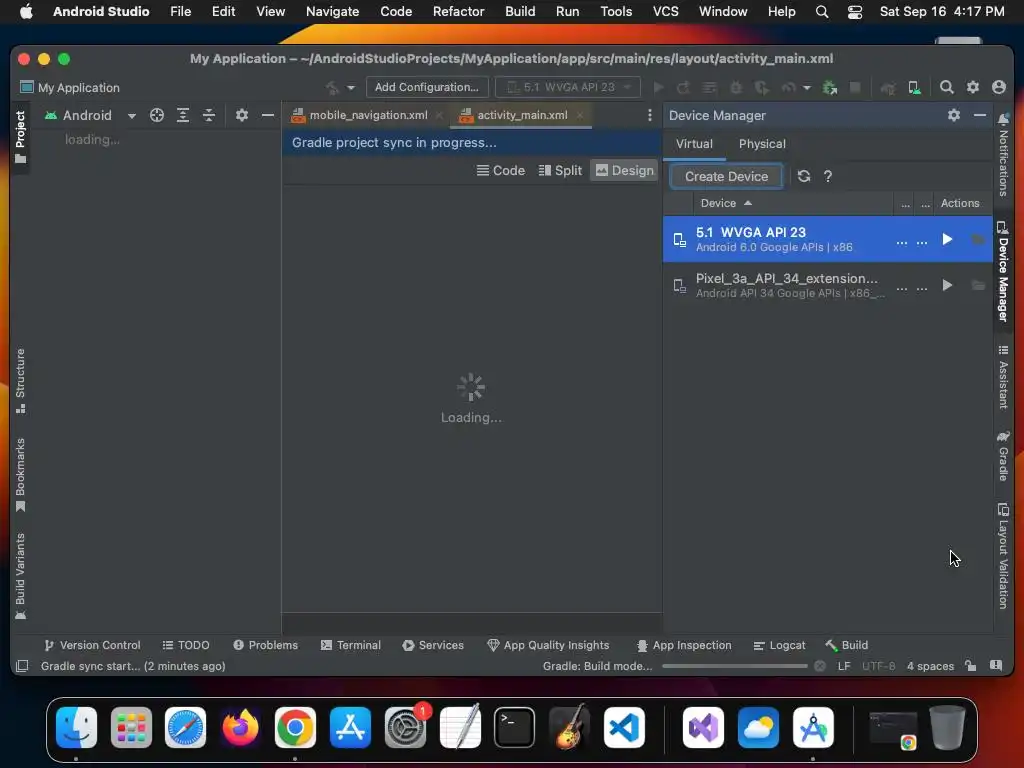The image size is (1024, 768).
Task: Switch editor to Code view
Action: (x=501, y=170)
